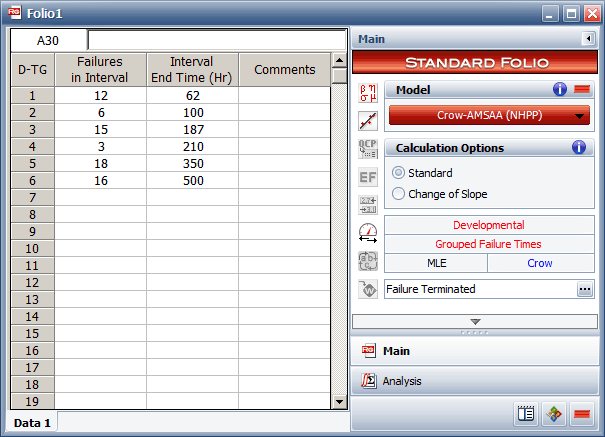Click the Plot icon
Viewport: 605px width, 437px height.
(x=368, y=120)
